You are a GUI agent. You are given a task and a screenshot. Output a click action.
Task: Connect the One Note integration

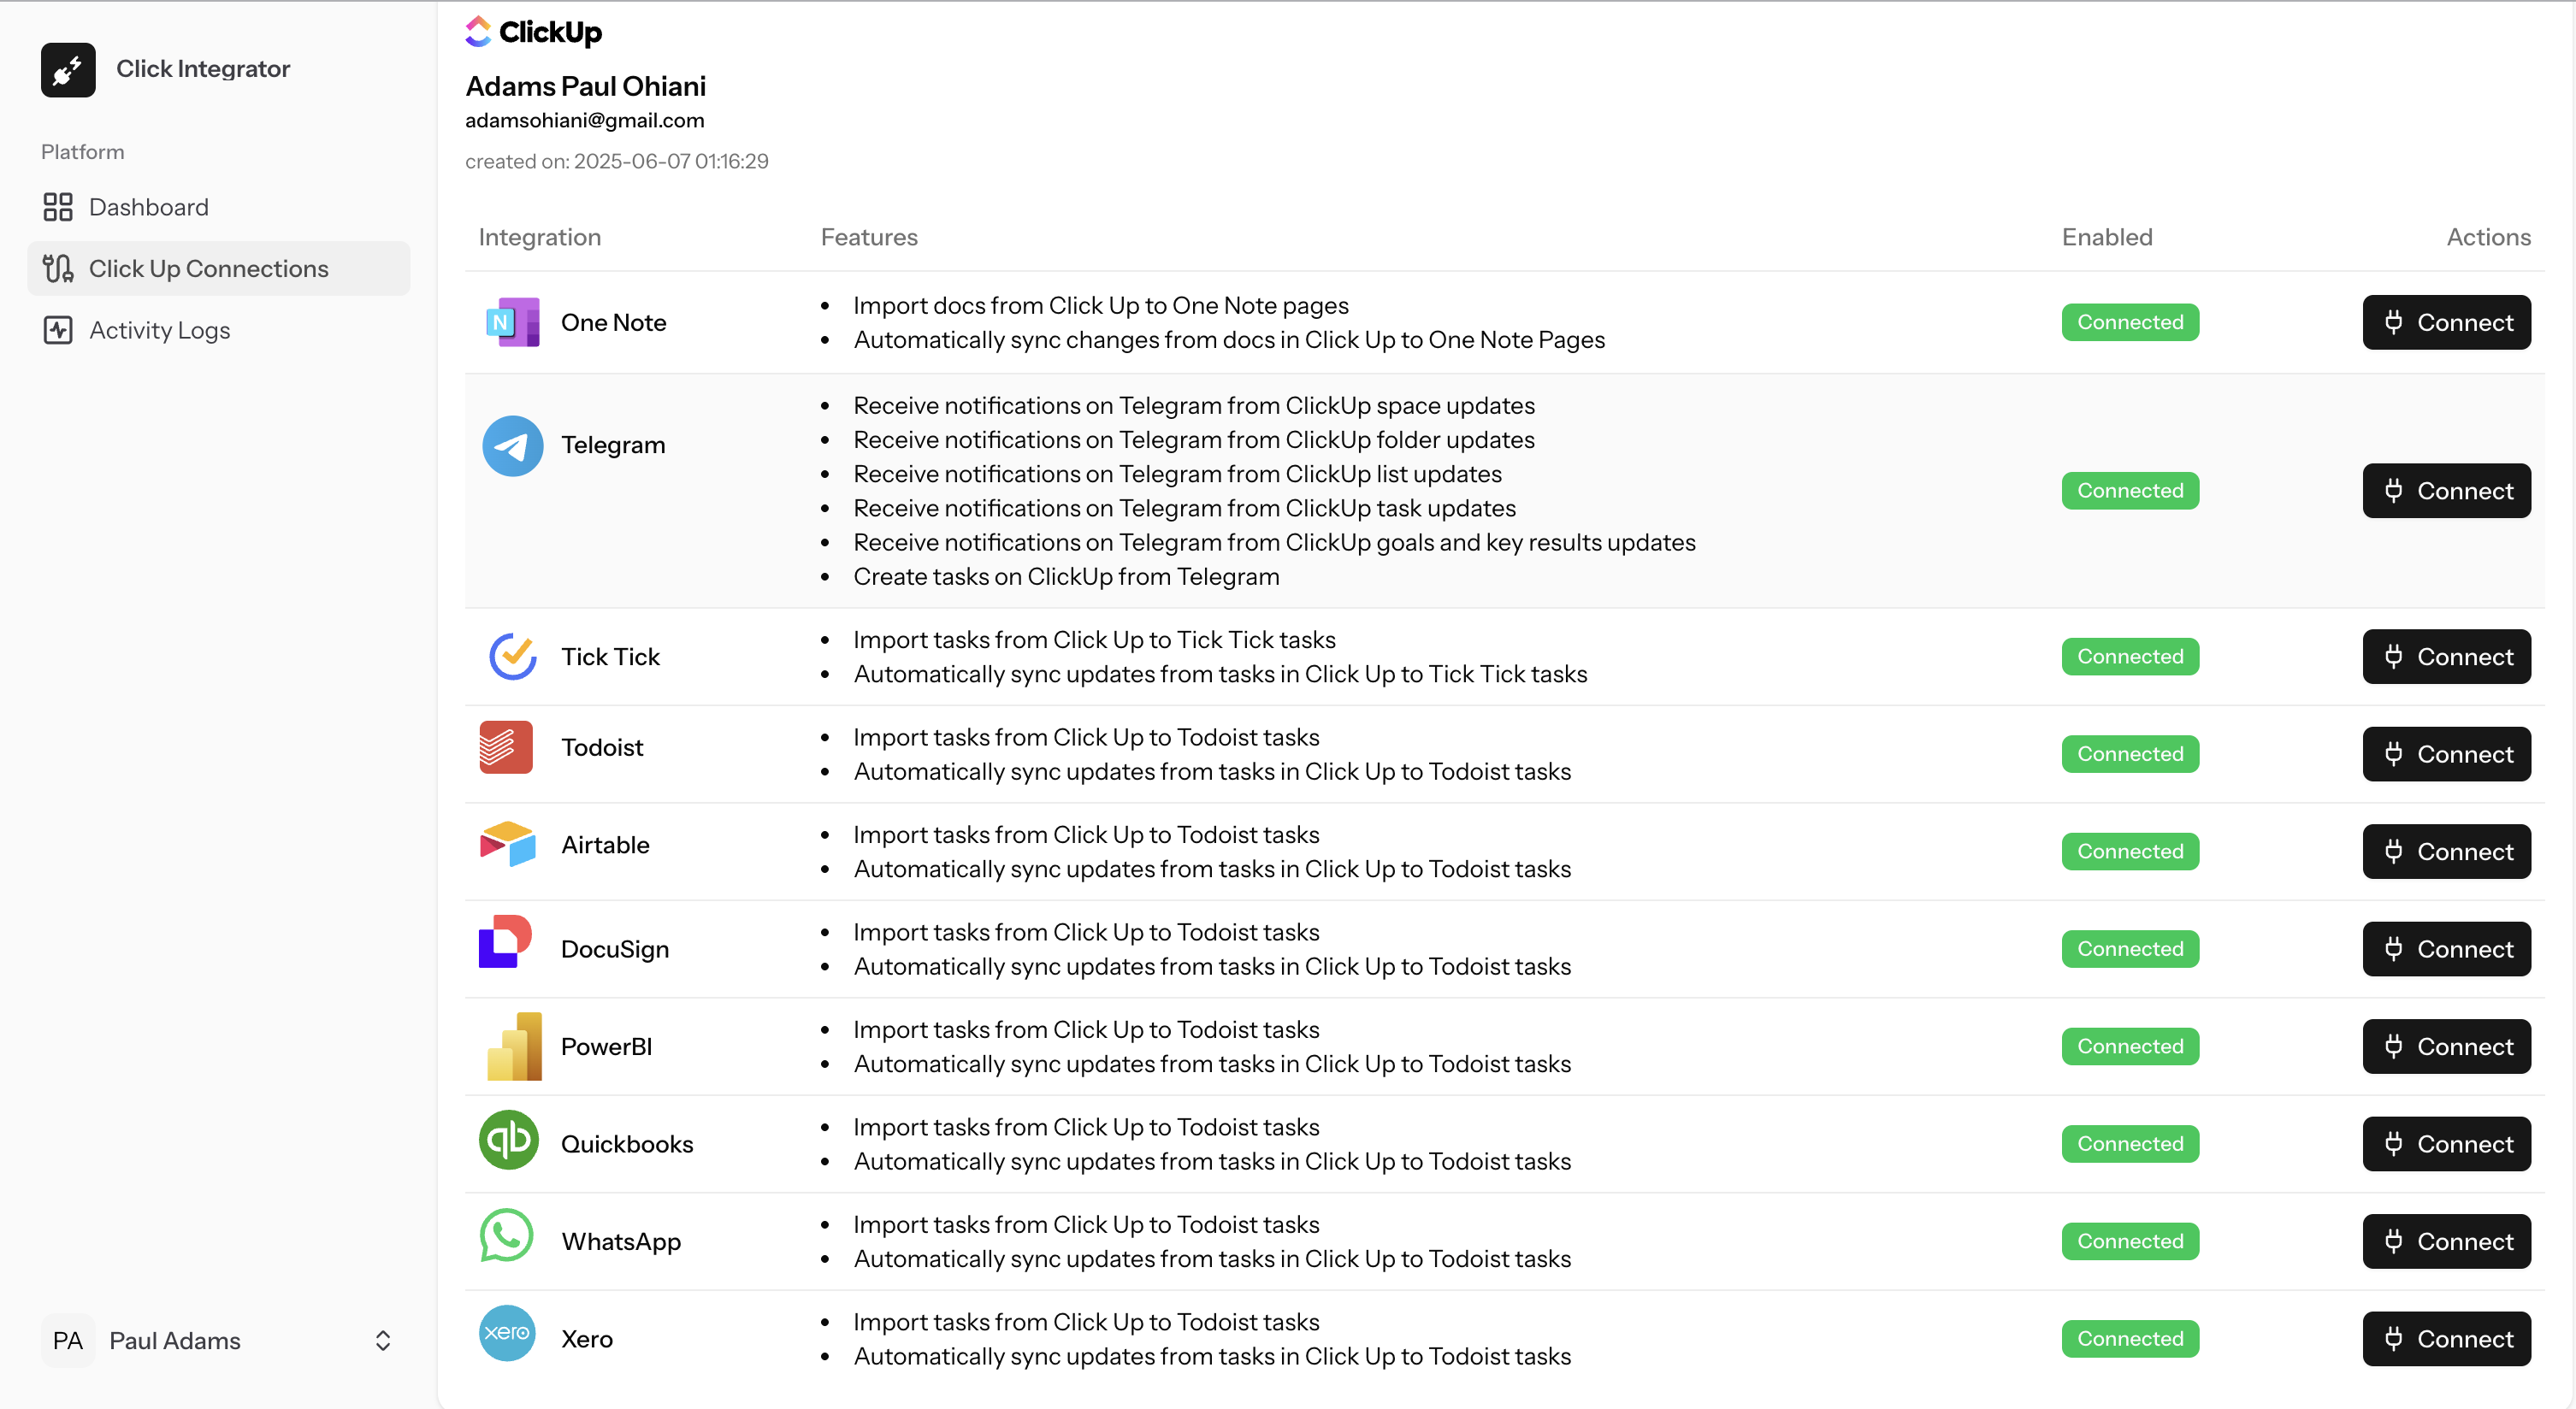tap(2446, 322)
